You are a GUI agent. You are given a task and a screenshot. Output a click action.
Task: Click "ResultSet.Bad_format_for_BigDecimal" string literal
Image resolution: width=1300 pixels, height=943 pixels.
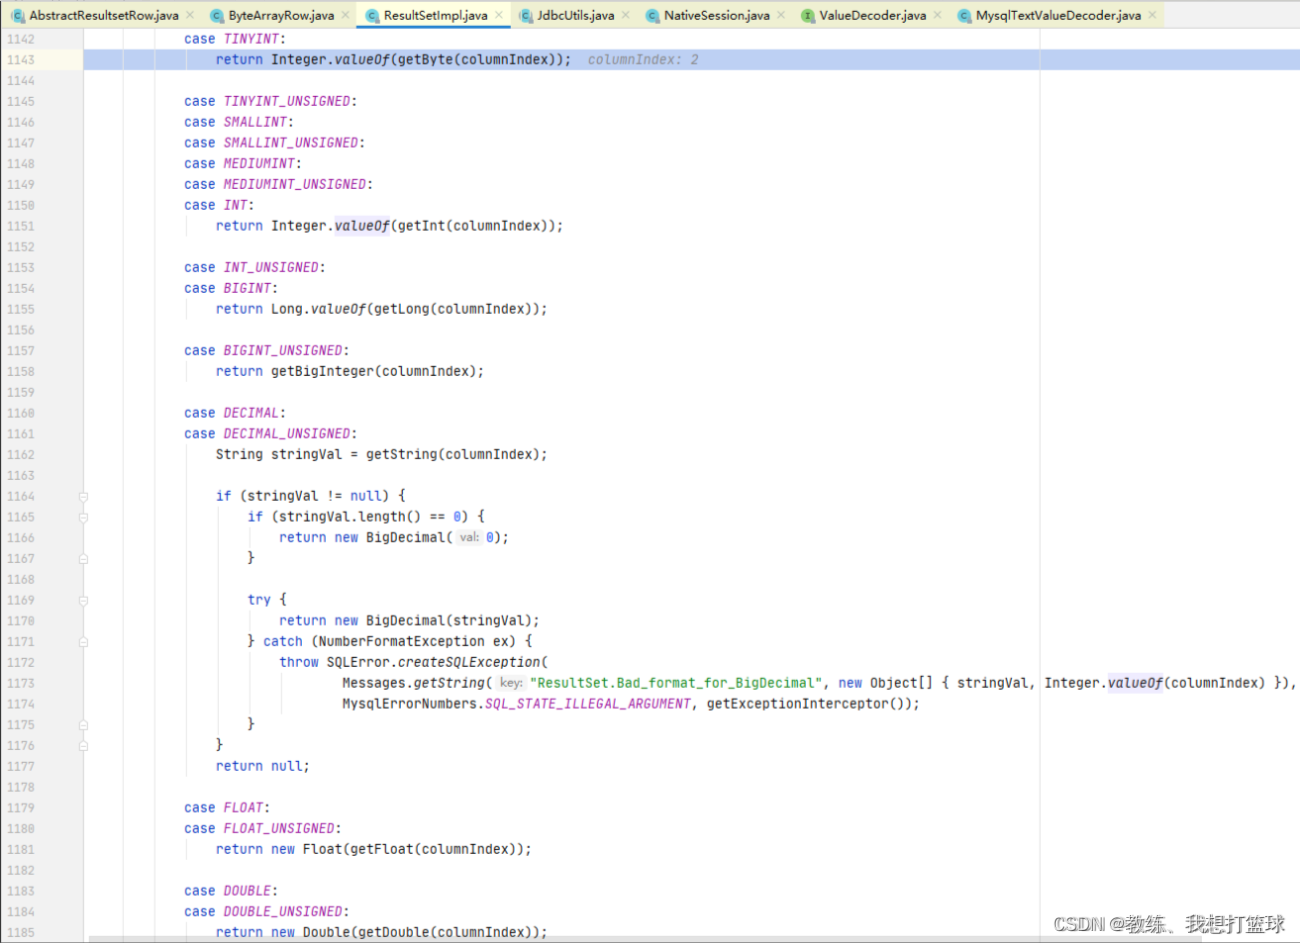[676, 683]
